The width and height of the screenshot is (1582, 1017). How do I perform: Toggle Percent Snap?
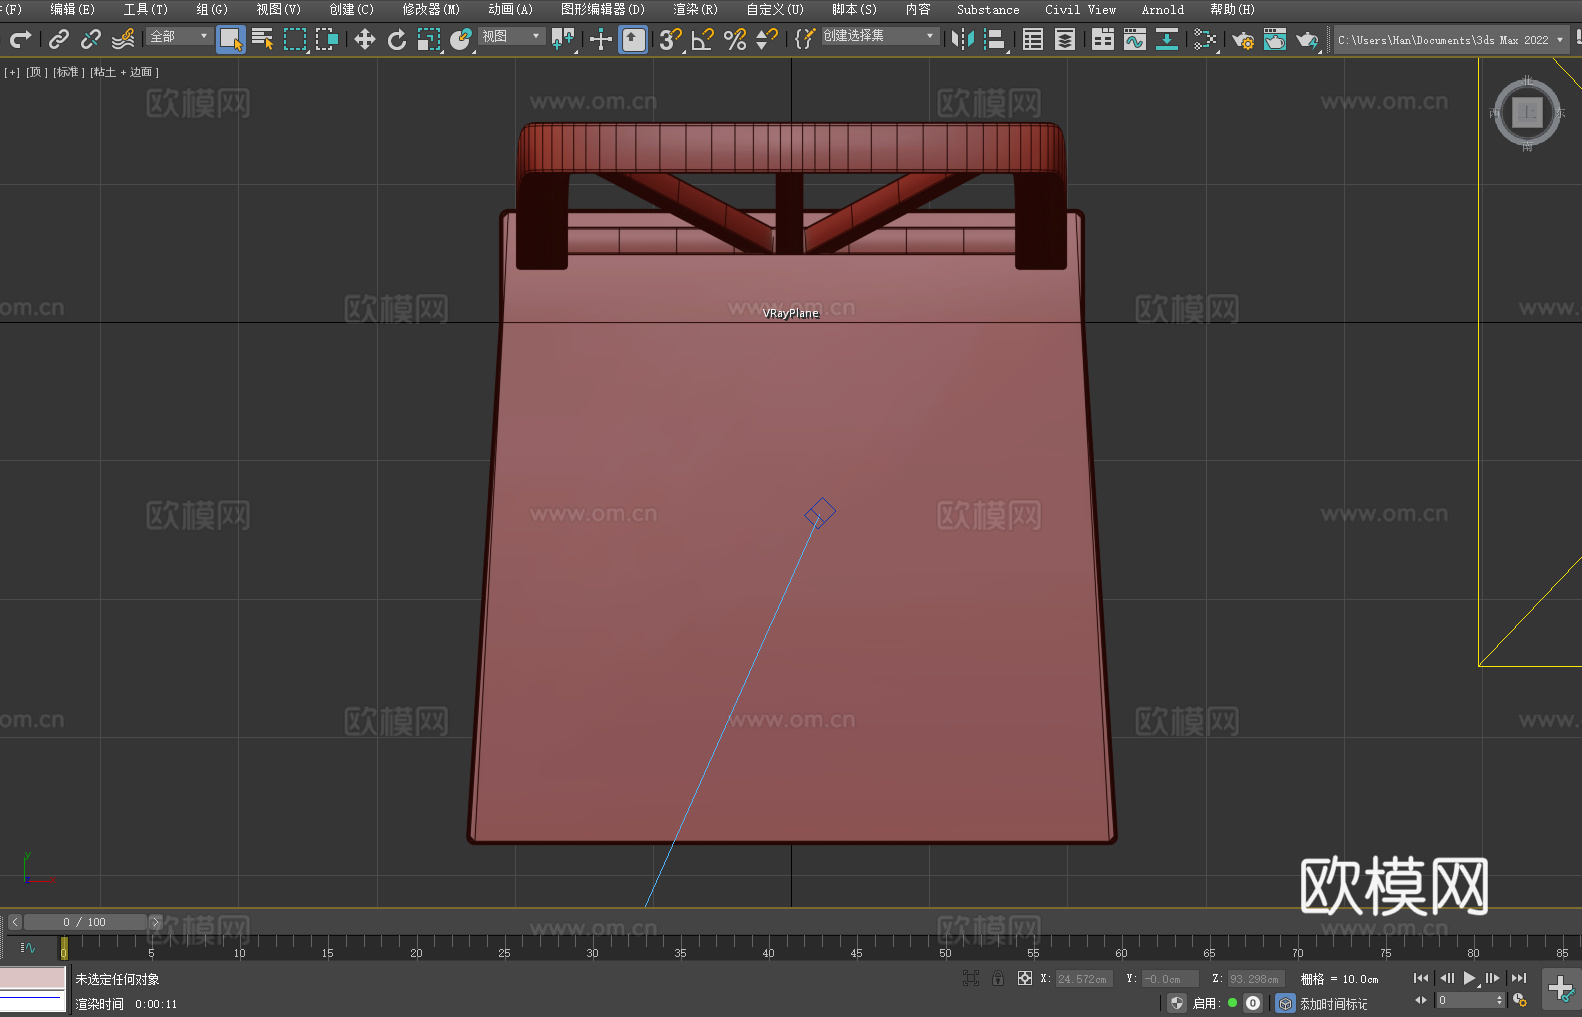(x=735, y=39)
